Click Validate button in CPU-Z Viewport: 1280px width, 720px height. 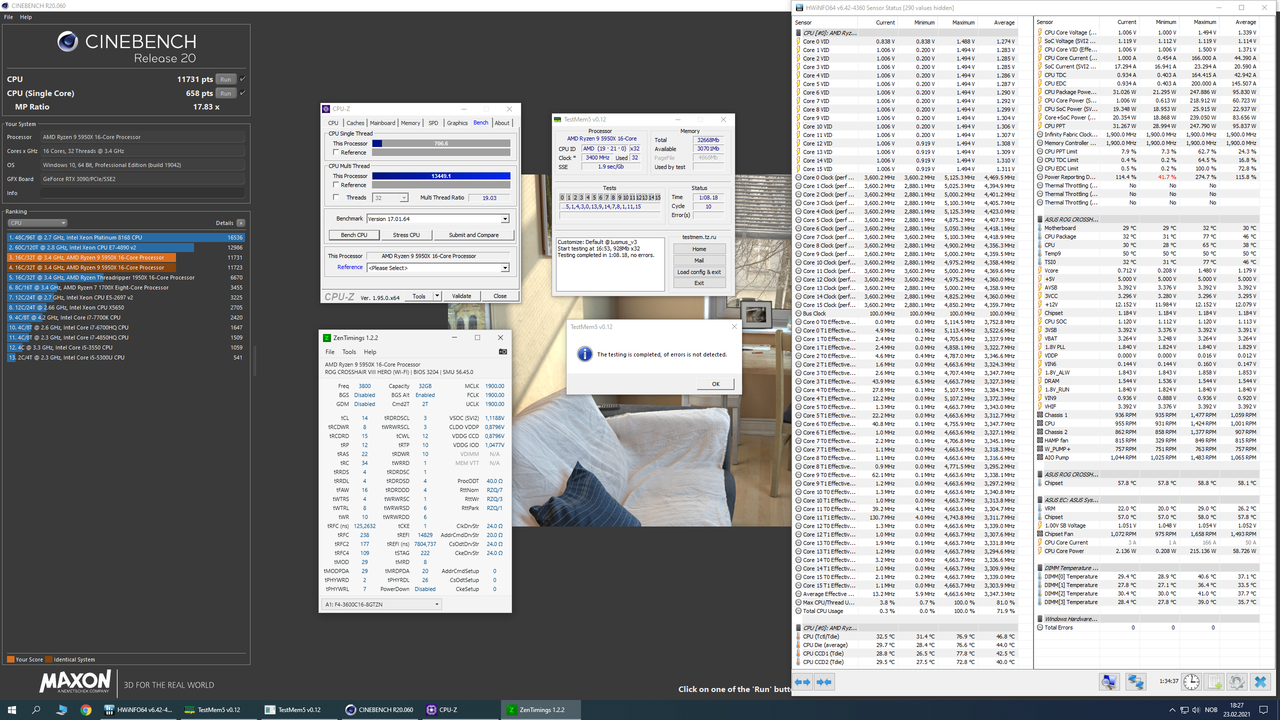pos(461,296)
